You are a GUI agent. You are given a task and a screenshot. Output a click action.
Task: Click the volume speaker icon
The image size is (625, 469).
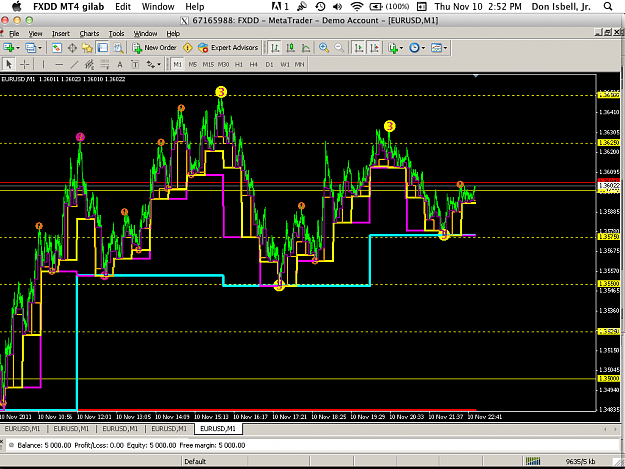click(x=338, y=6)
